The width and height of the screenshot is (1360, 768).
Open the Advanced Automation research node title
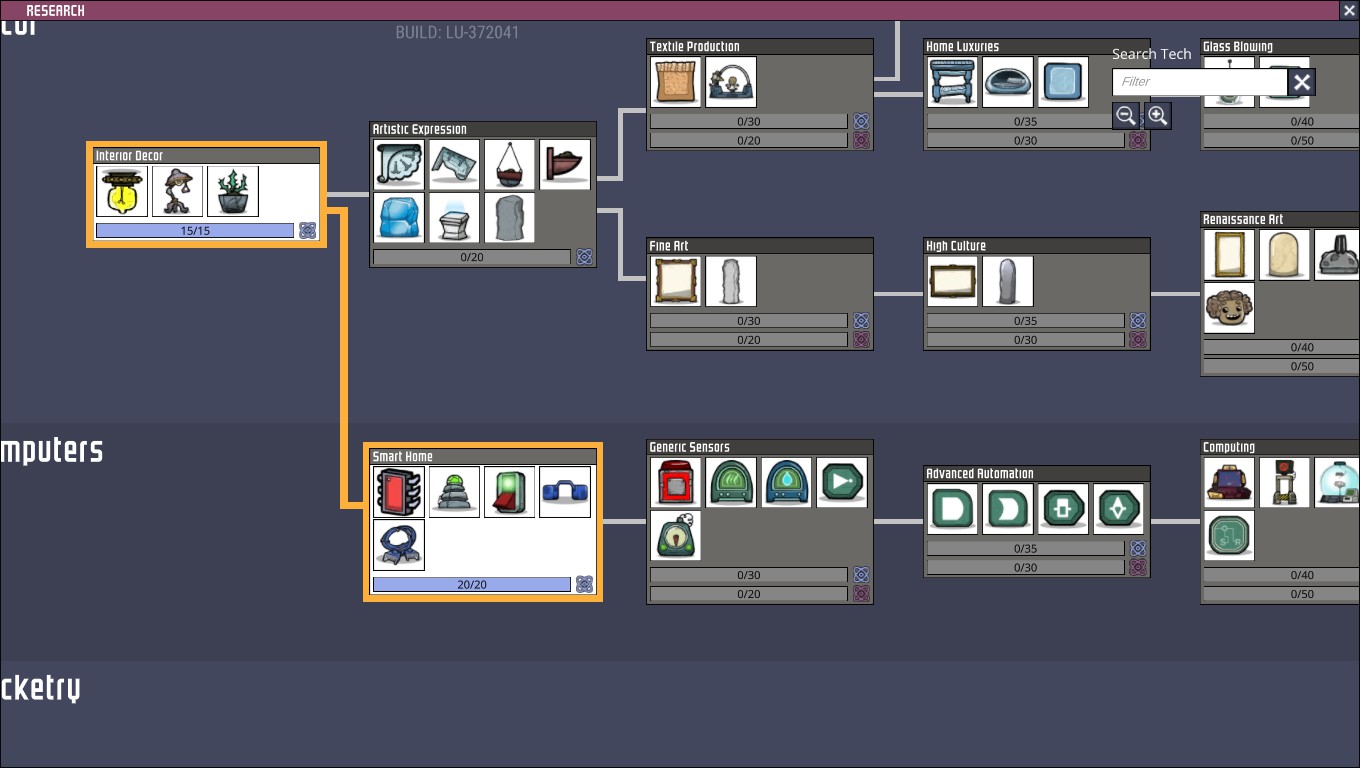(1036, 474)
